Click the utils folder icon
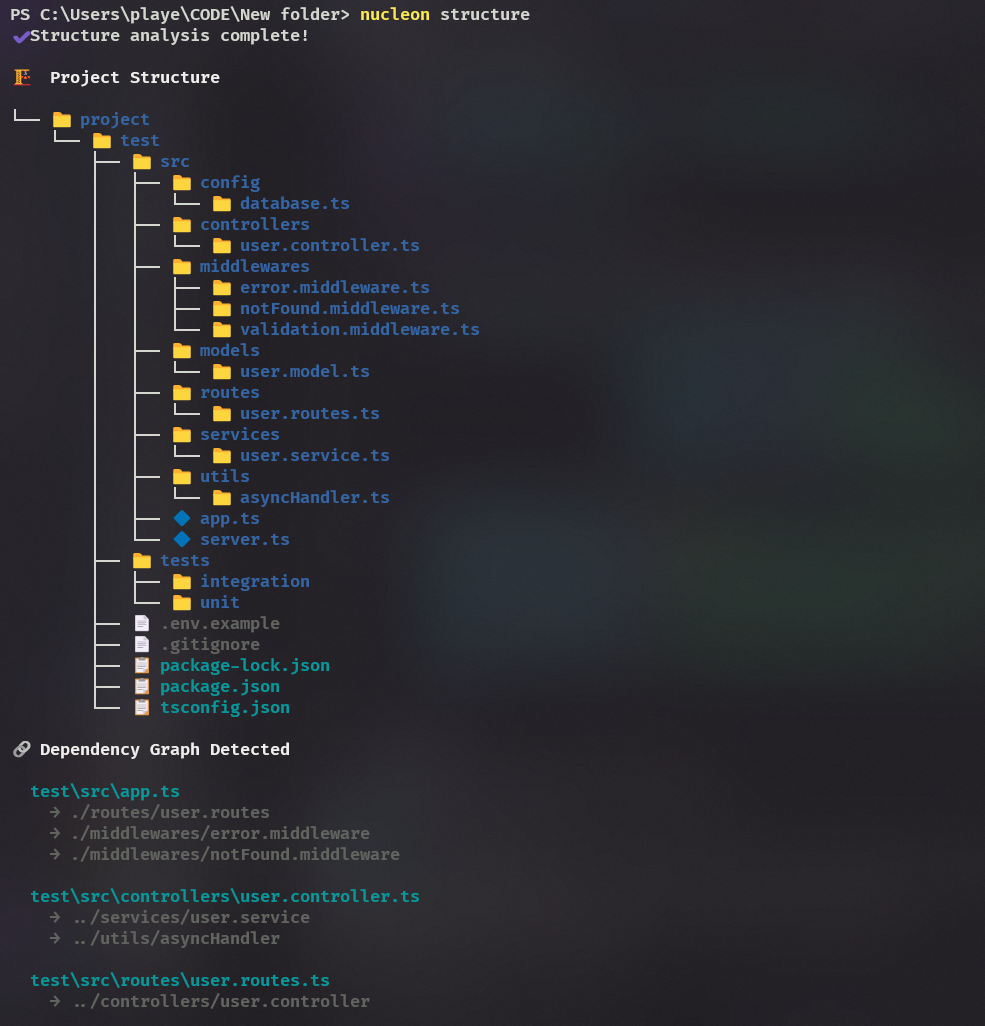Viewport: 985px width, 1026px height. (x=181, y=476)
